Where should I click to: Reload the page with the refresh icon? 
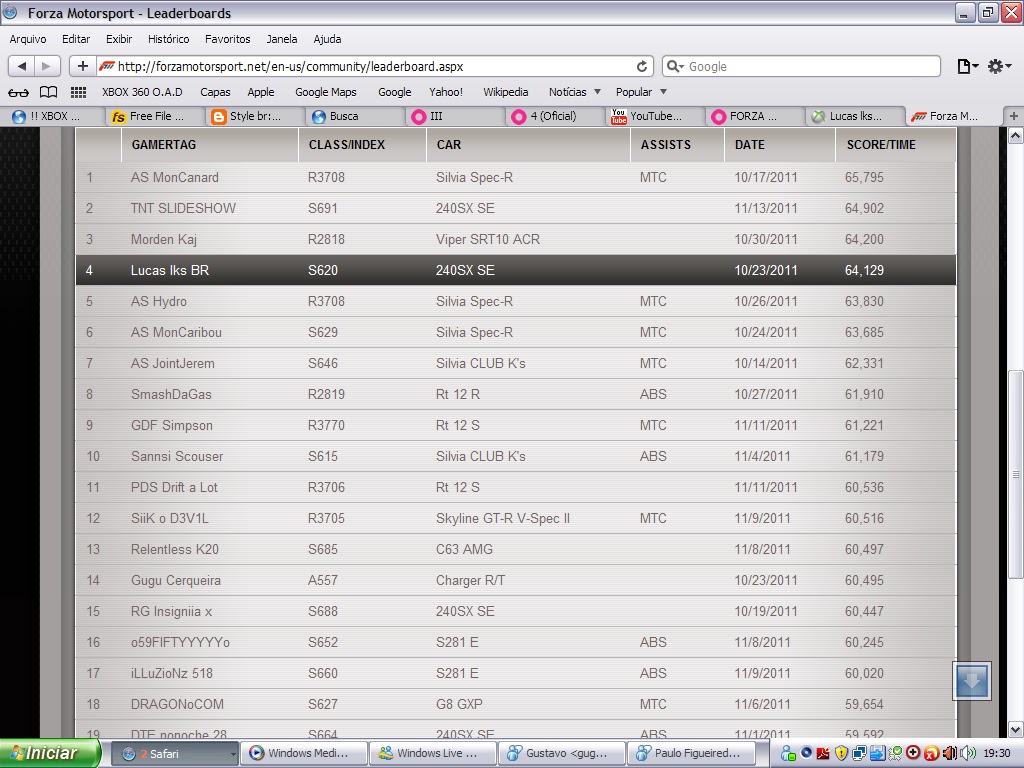pos(642,67)
